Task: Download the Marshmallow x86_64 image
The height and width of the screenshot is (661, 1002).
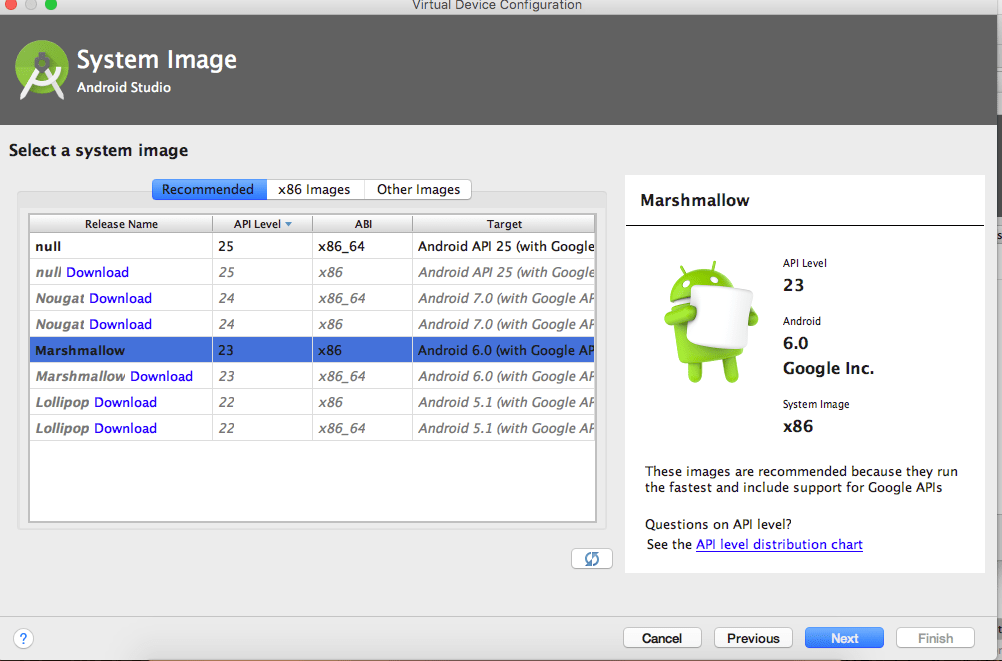Action: [x=161, y=377]
